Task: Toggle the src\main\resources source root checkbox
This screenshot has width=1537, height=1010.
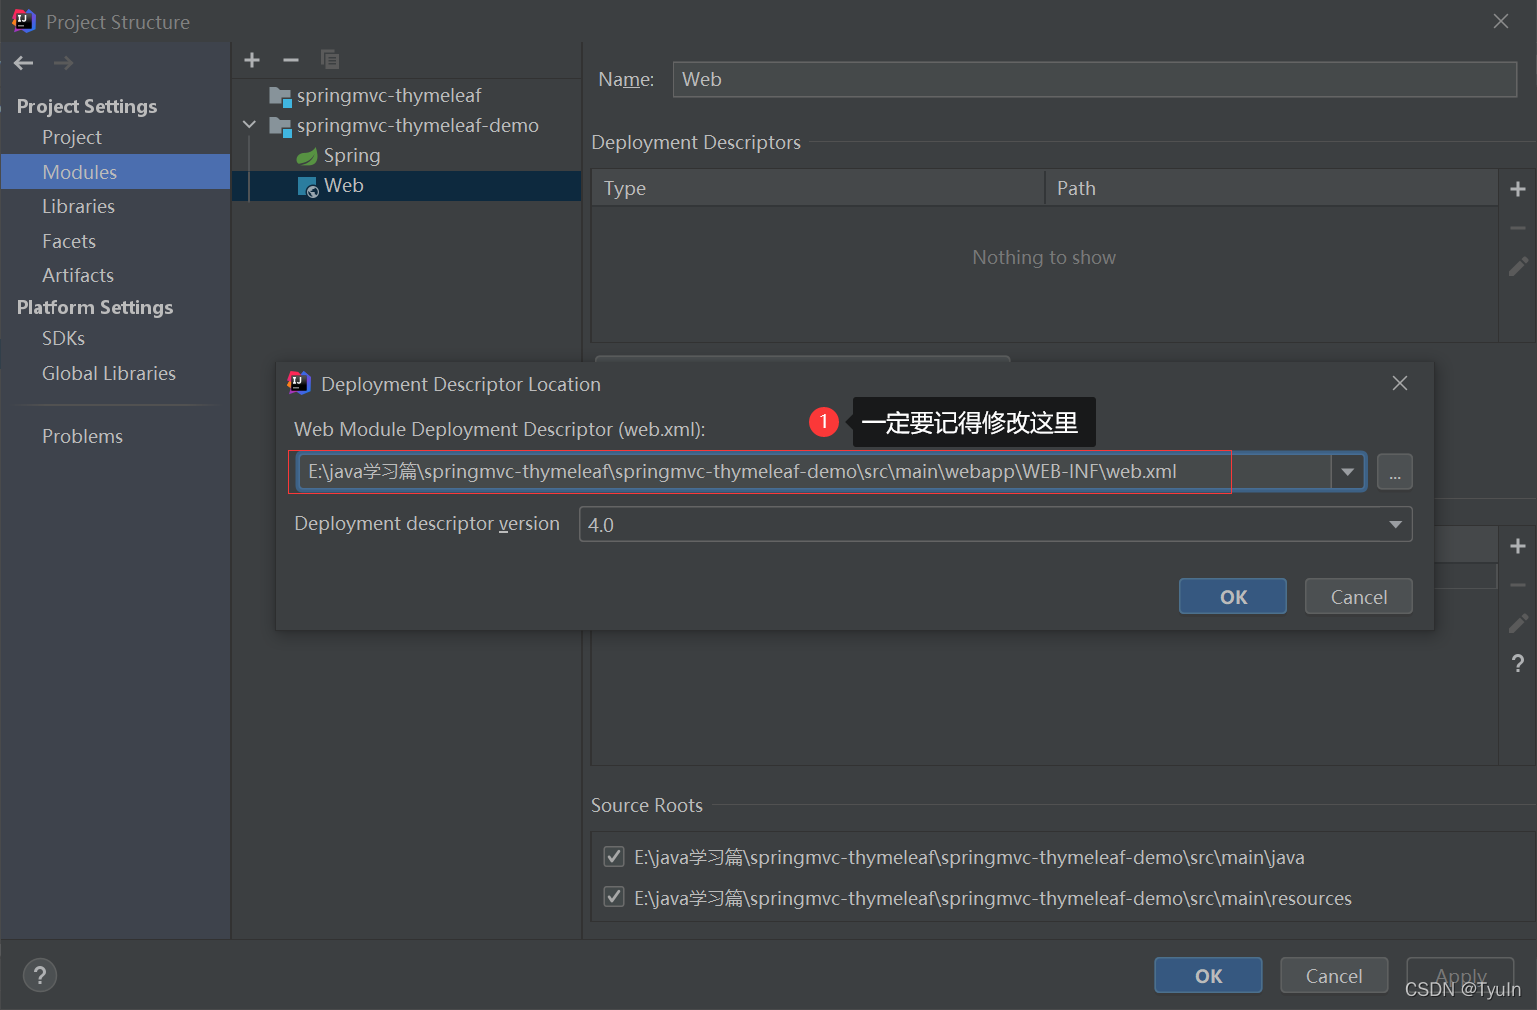Action: tap(614, 897)
